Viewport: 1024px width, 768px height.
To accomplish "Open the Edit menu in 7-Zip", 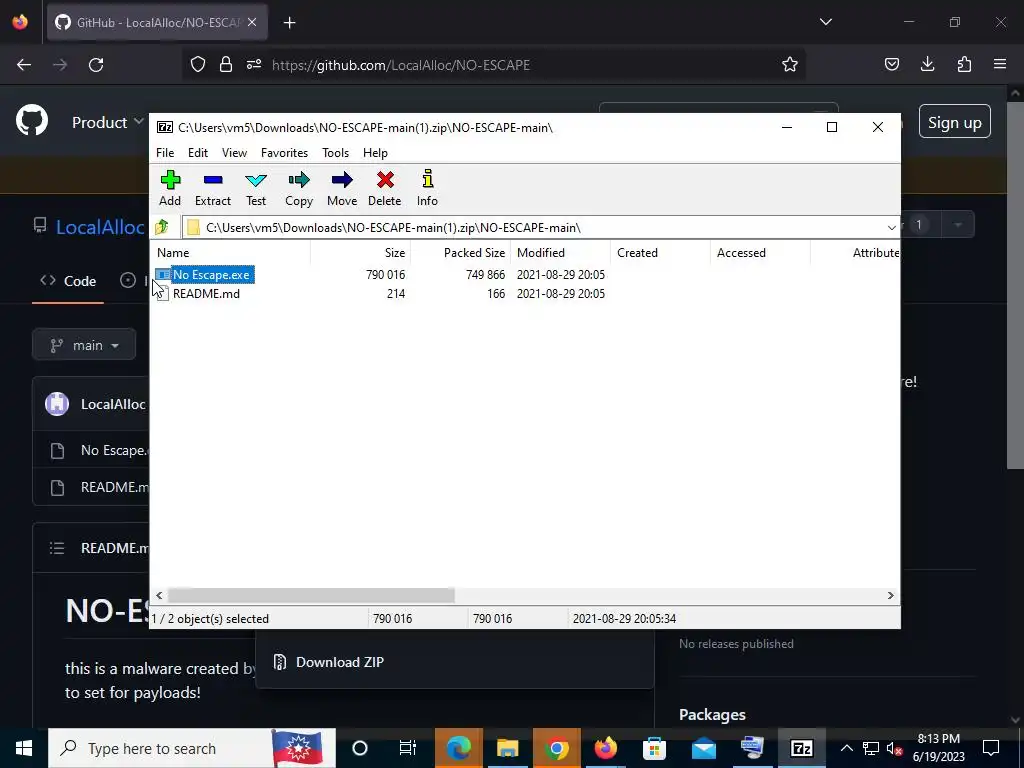I will [x=198, y=153].
